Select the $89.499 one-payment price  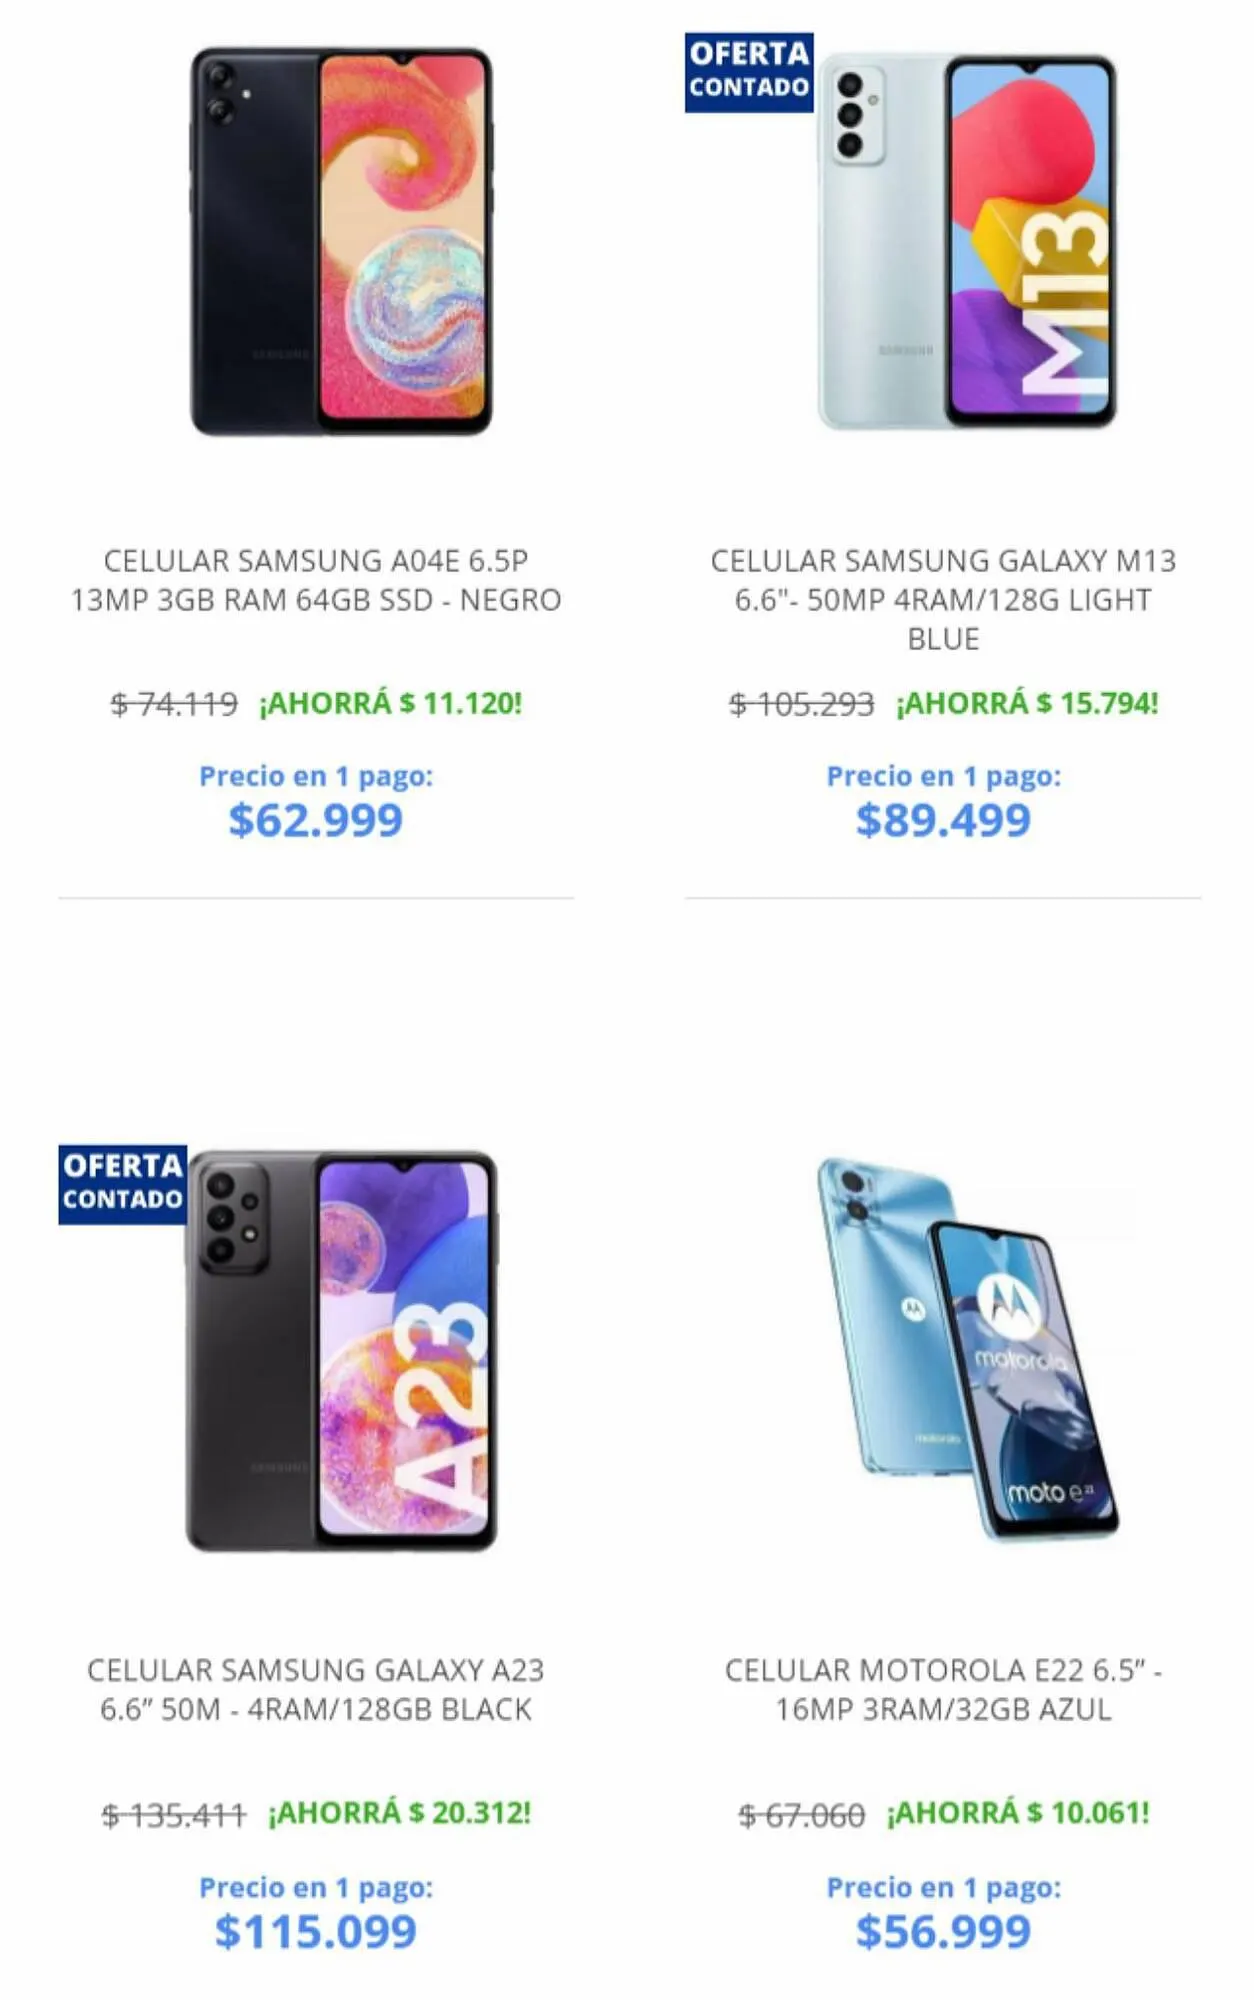[x=943, y=820]
